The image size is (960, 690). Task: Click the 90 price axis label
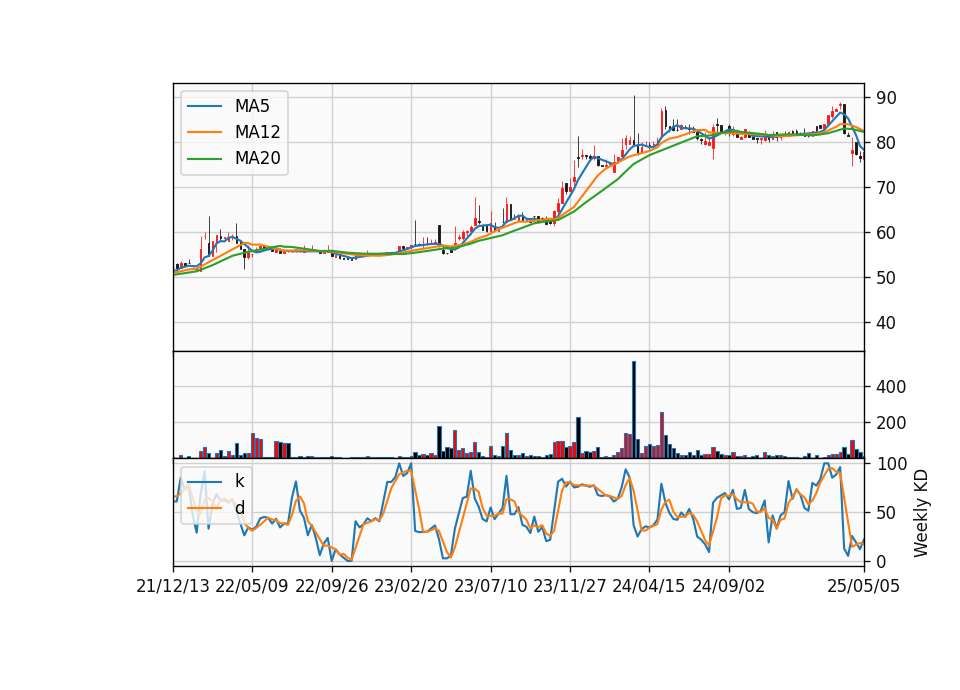click(x=886, y=97)
